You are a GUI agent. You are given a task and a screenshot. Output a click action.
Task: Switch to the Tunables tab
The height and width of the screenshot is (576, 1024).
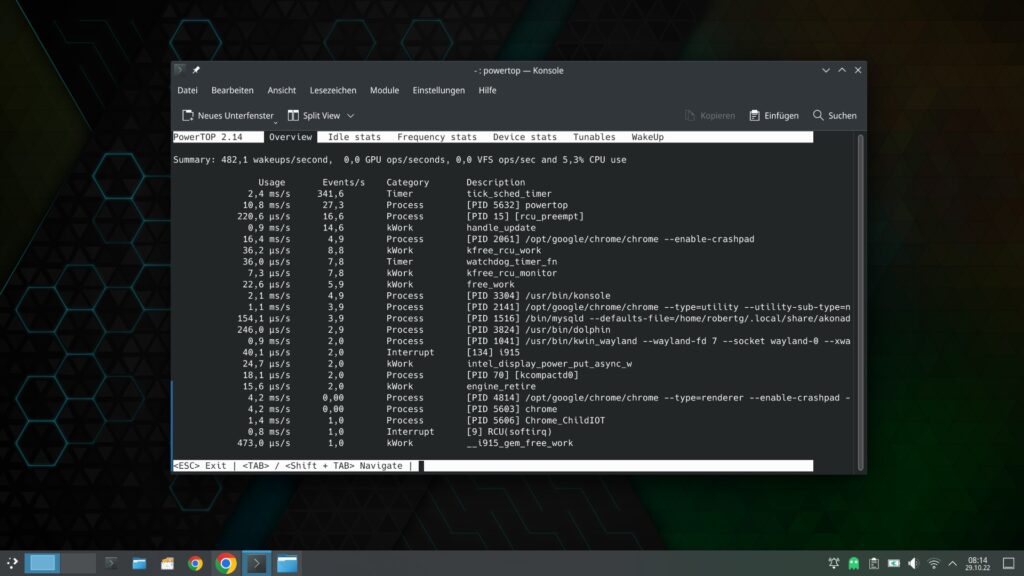[594, 137]
